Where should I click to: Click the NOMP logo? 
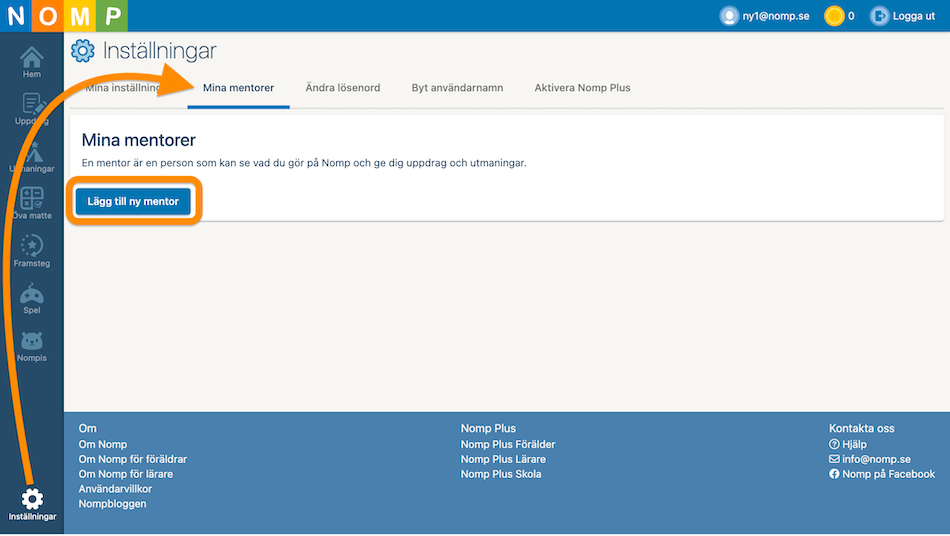pyautogui.click(x=64, y=16)
